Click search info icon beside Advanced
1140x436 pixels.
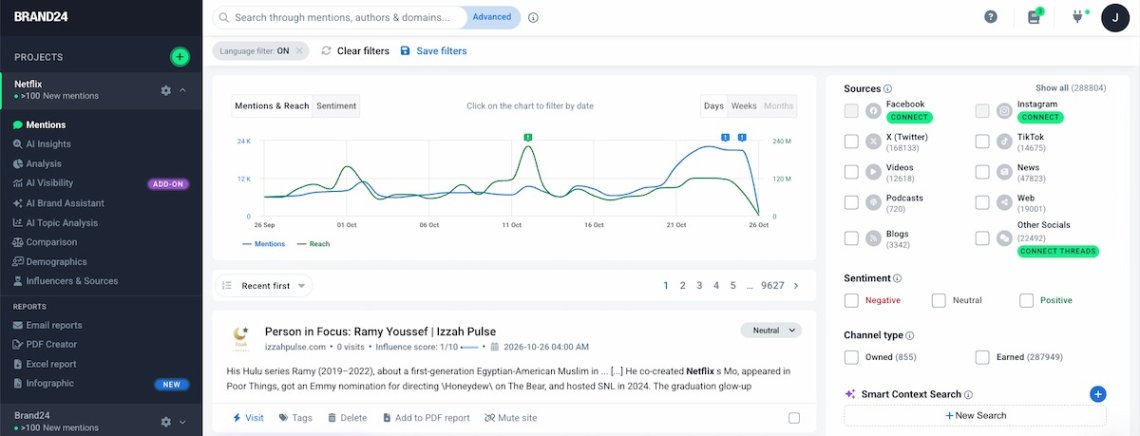pyautogui.click(x=533, y=17)
